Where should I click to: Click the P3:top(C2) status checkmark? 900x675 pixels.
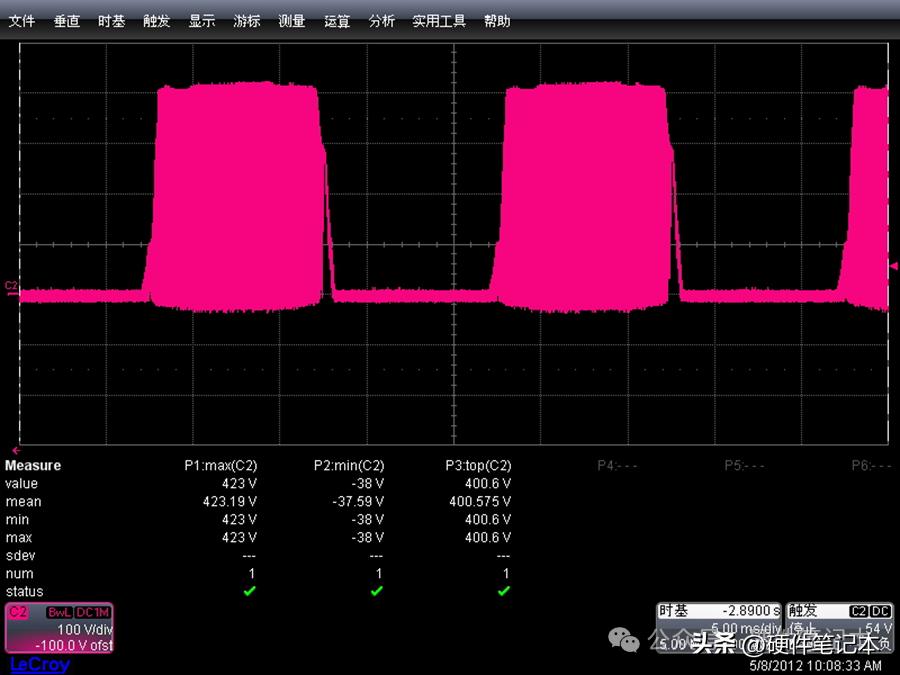coord(503,591)
